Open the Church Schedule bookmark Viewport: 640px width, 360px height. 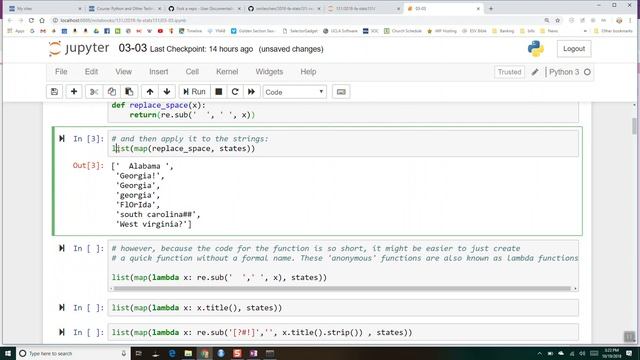pyautogui.click(x=402, y=31)
